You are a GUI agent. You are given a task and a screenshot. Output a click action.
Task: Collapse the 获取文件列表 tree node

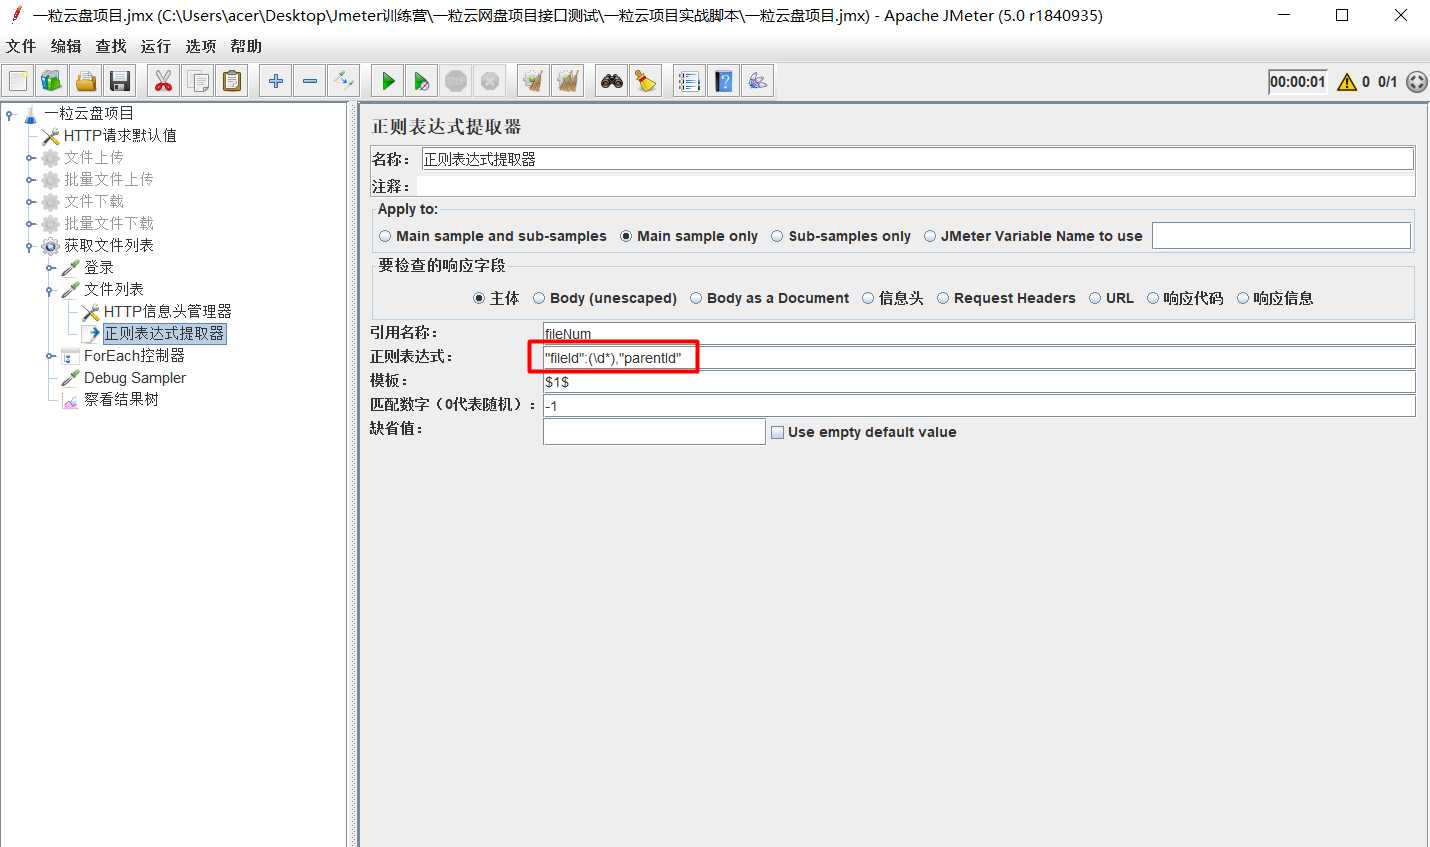point(30,247)
